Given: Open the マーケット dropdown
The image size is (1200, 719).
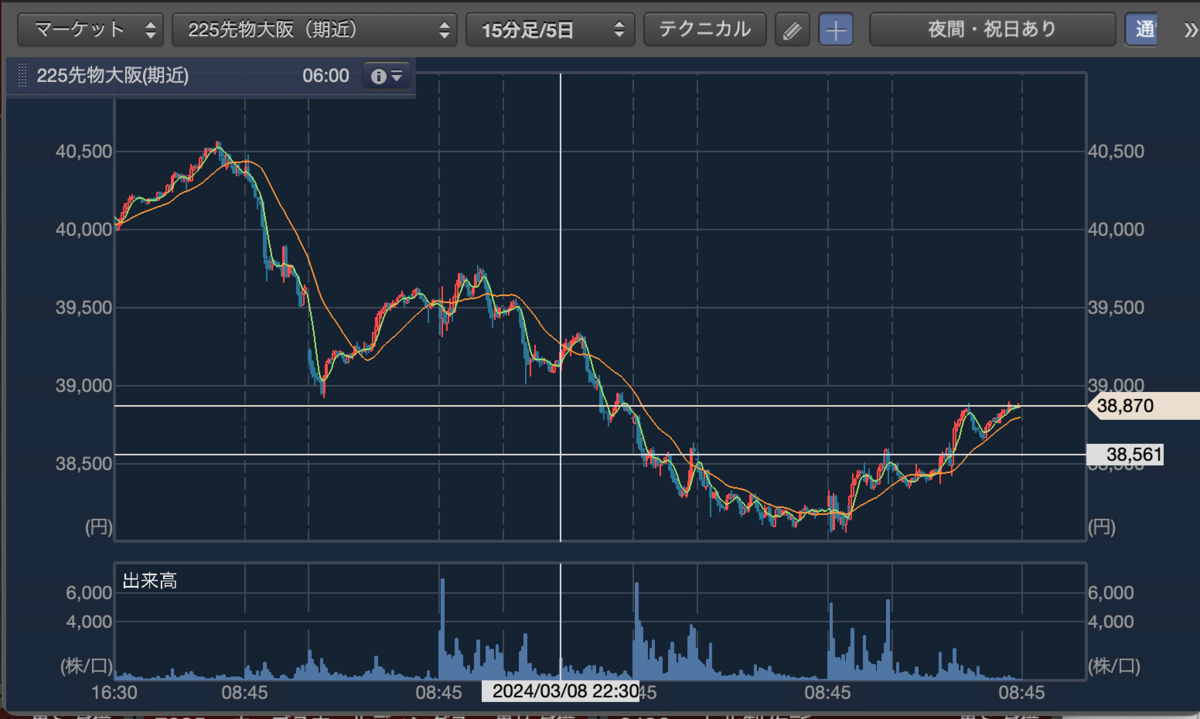Looking at the screenshot, I should pos(92,29).
